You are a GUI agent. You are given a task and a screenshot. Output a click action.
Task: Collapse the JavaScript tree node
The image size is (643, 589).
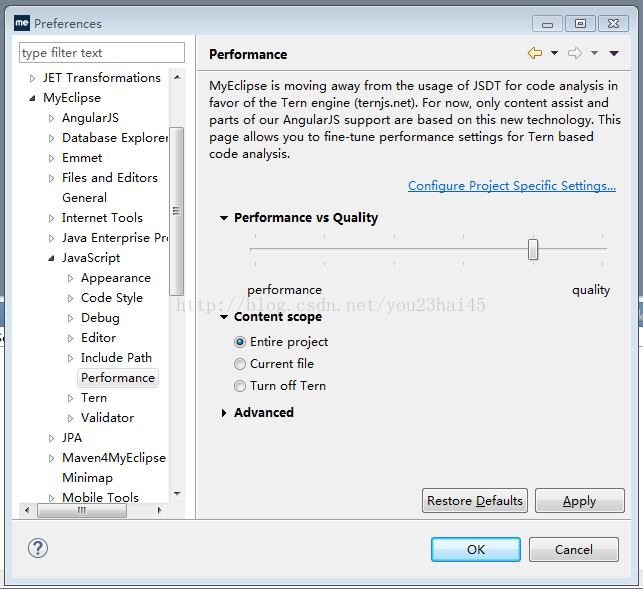pos(51,258)
